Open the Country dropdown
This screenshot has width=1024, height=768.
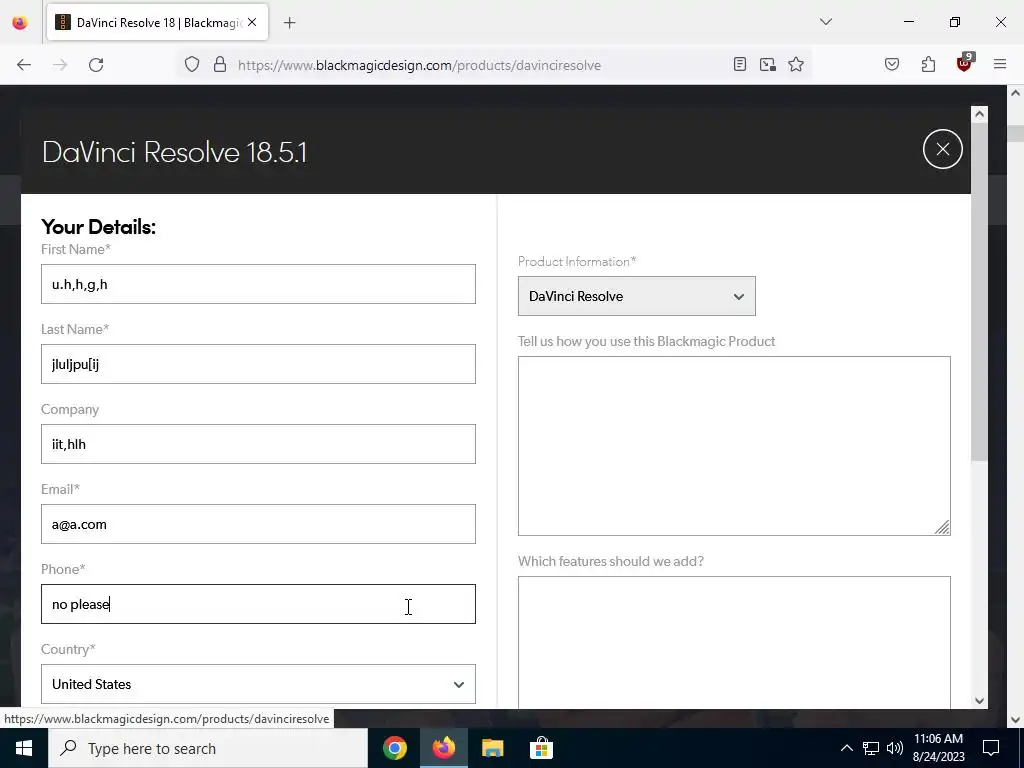tap(258, 684)
